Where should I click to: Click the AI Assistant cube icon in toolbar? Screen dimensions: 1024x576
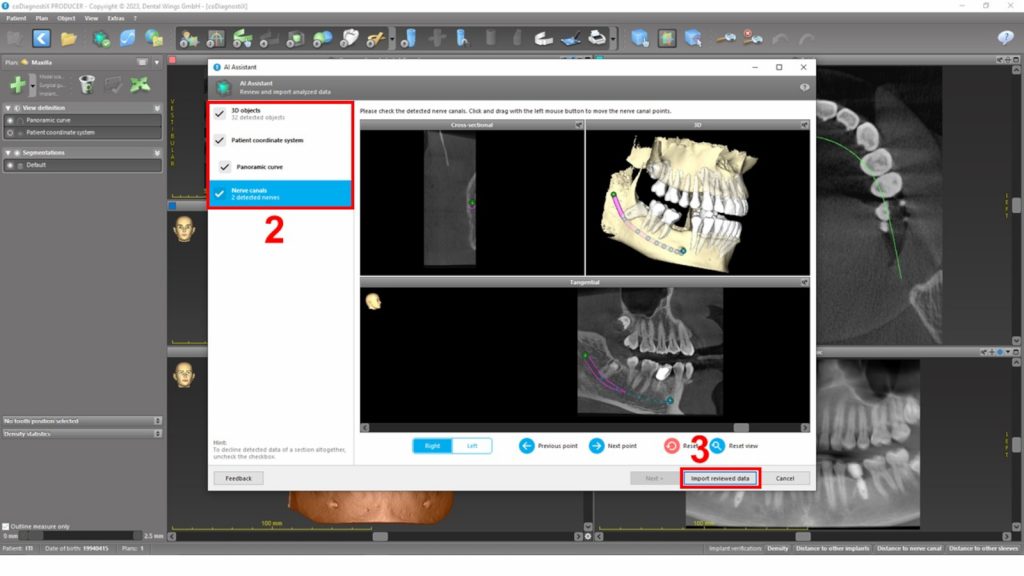point(101,39)
